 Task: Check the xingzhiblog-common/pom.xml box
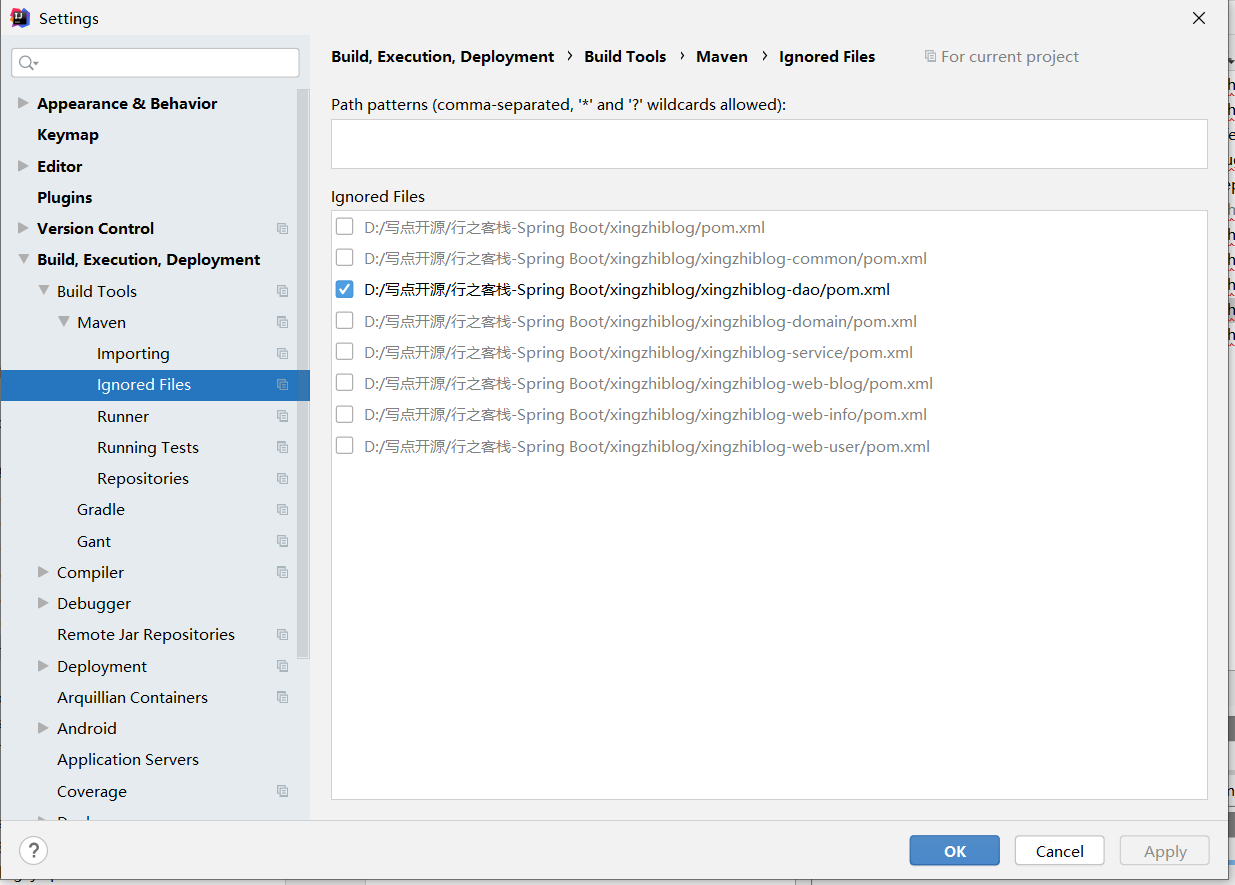(x=344, y=258)
